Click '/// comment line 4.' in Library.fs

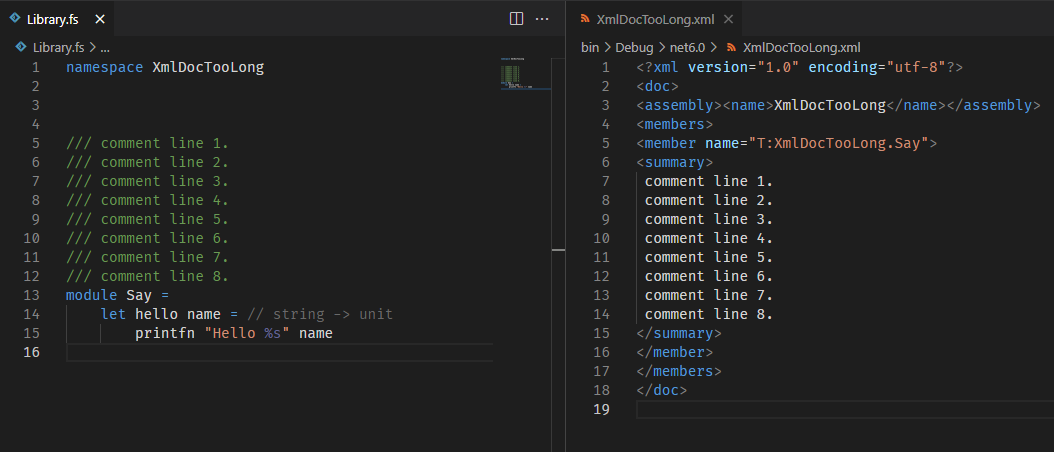(147, 200)
